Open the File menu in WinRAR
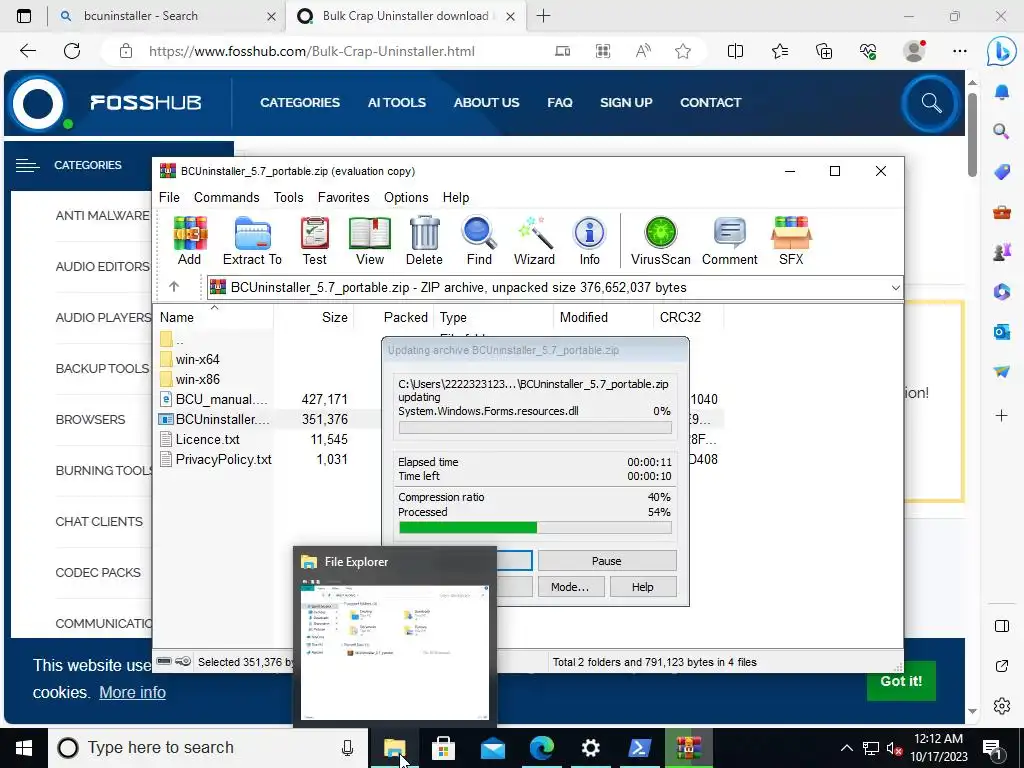1024x768 pixels. click(x=169, y=197)
